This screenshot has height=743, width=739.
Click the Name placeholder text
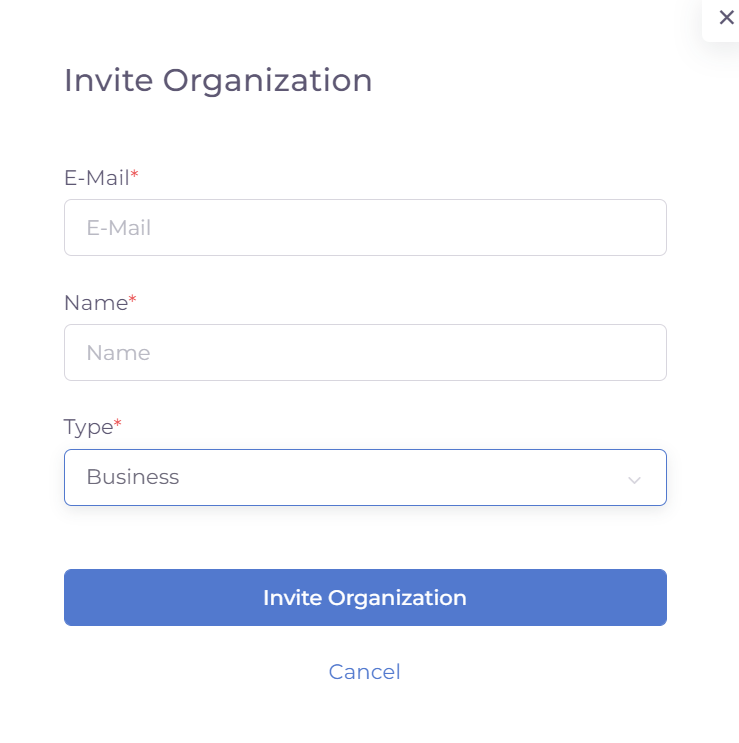[118, 353]
